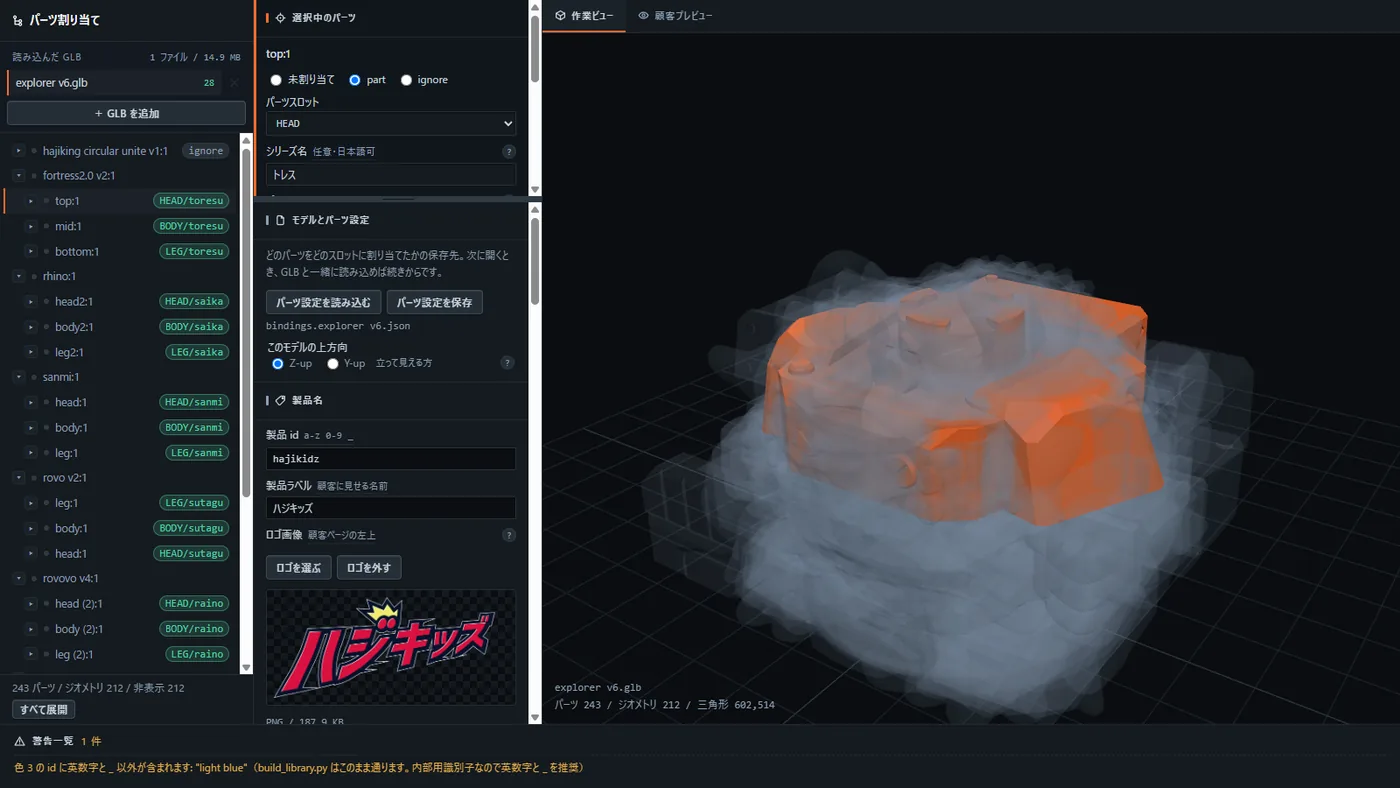
Task: Collapse the rovo v2:1 tree node
Action: pyautogui.click(x=18, y=478)
